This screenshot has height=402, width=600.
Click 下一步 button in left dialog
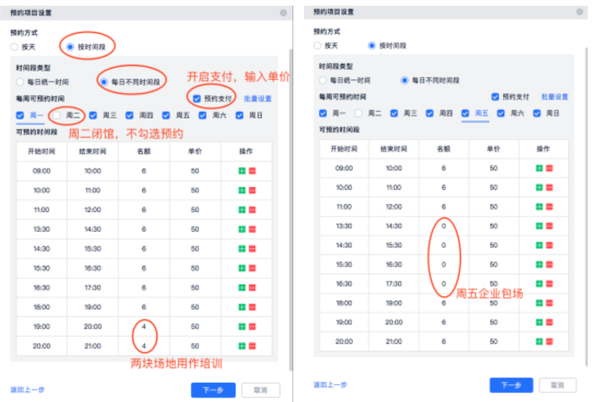coord(211,388)
